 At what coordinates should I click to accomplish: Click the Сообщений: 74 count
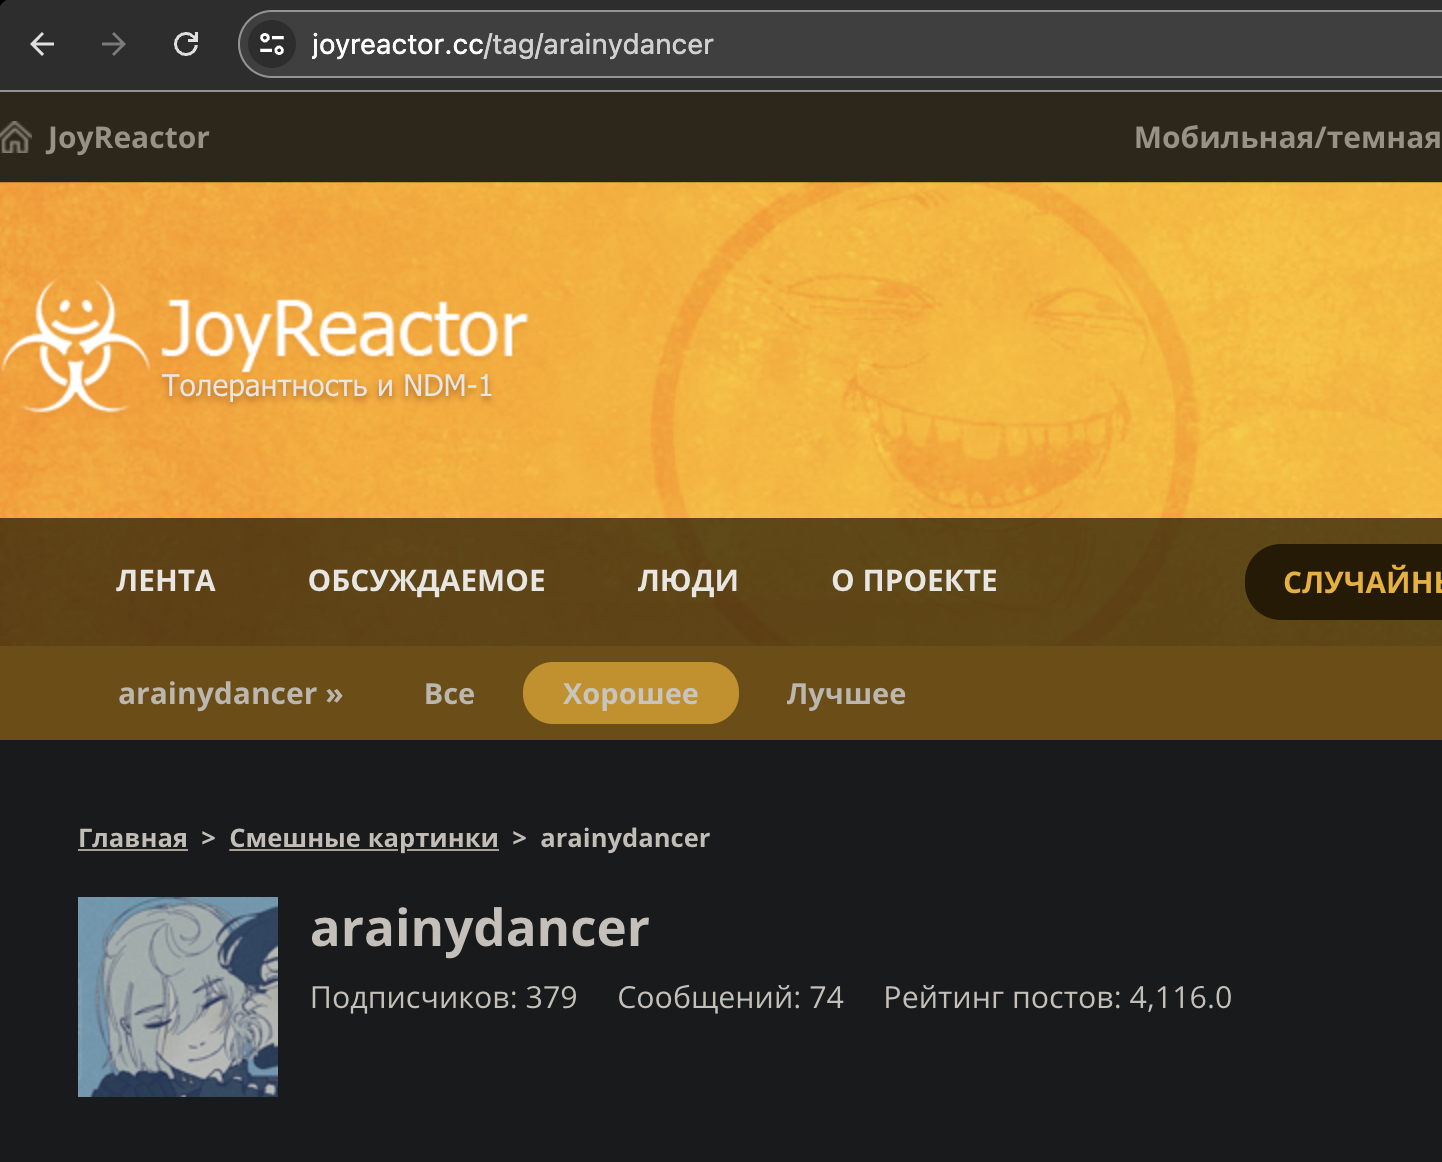point(731,997)
